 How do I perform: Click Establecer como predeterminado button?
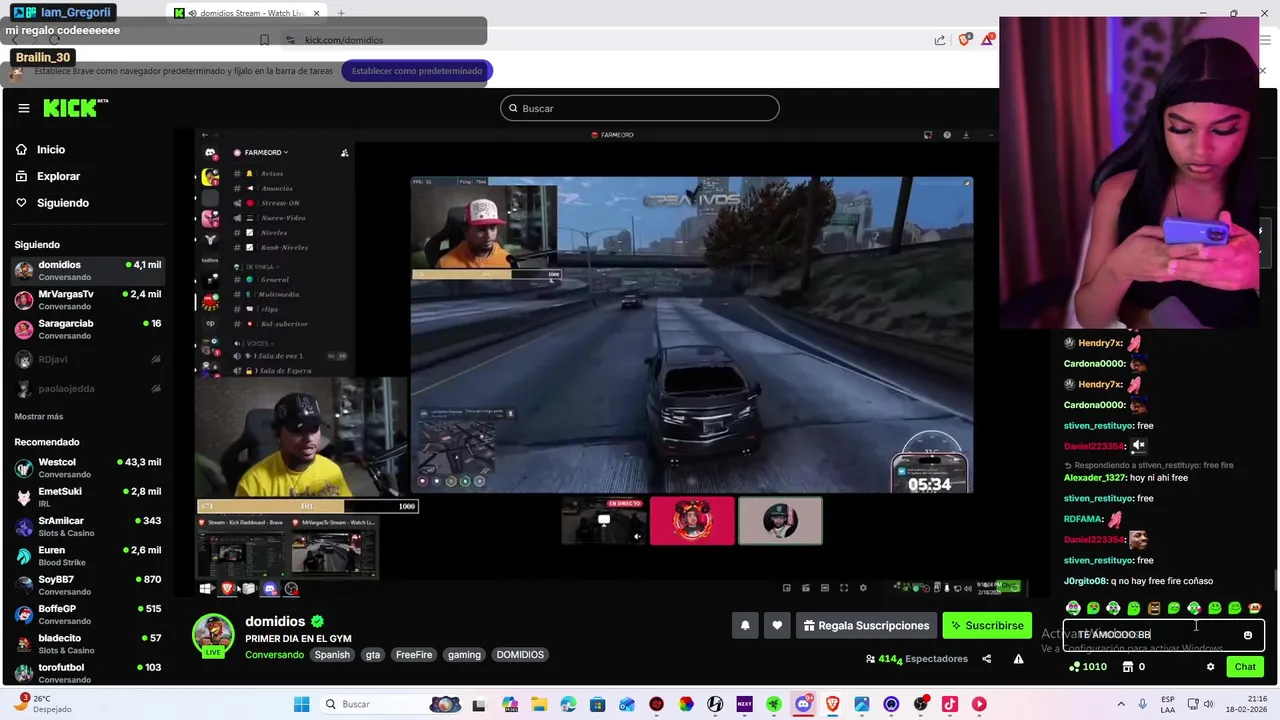417,71
